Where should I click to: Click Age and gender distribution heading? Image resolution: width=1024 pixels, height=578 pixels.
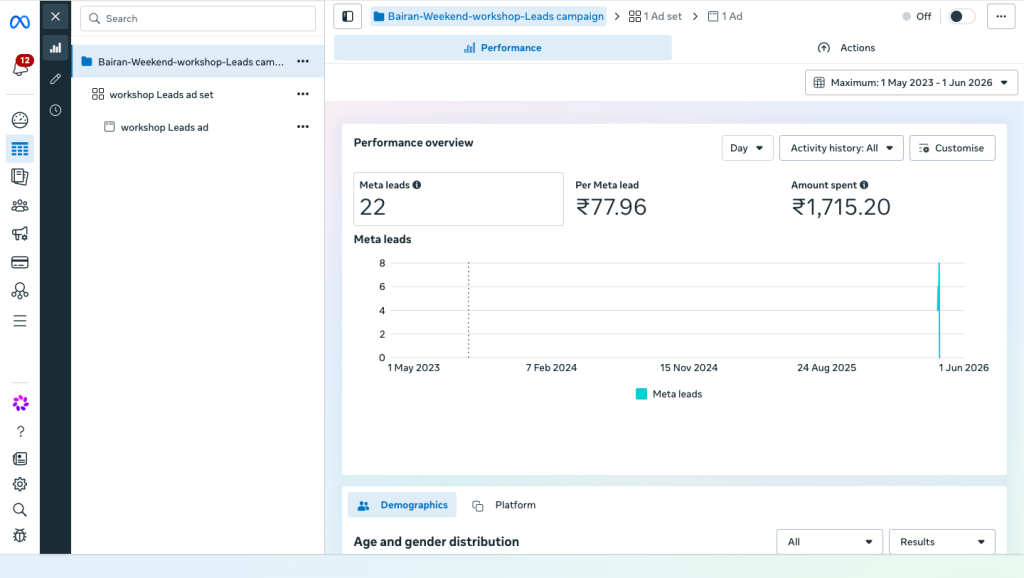pos(436,541)
